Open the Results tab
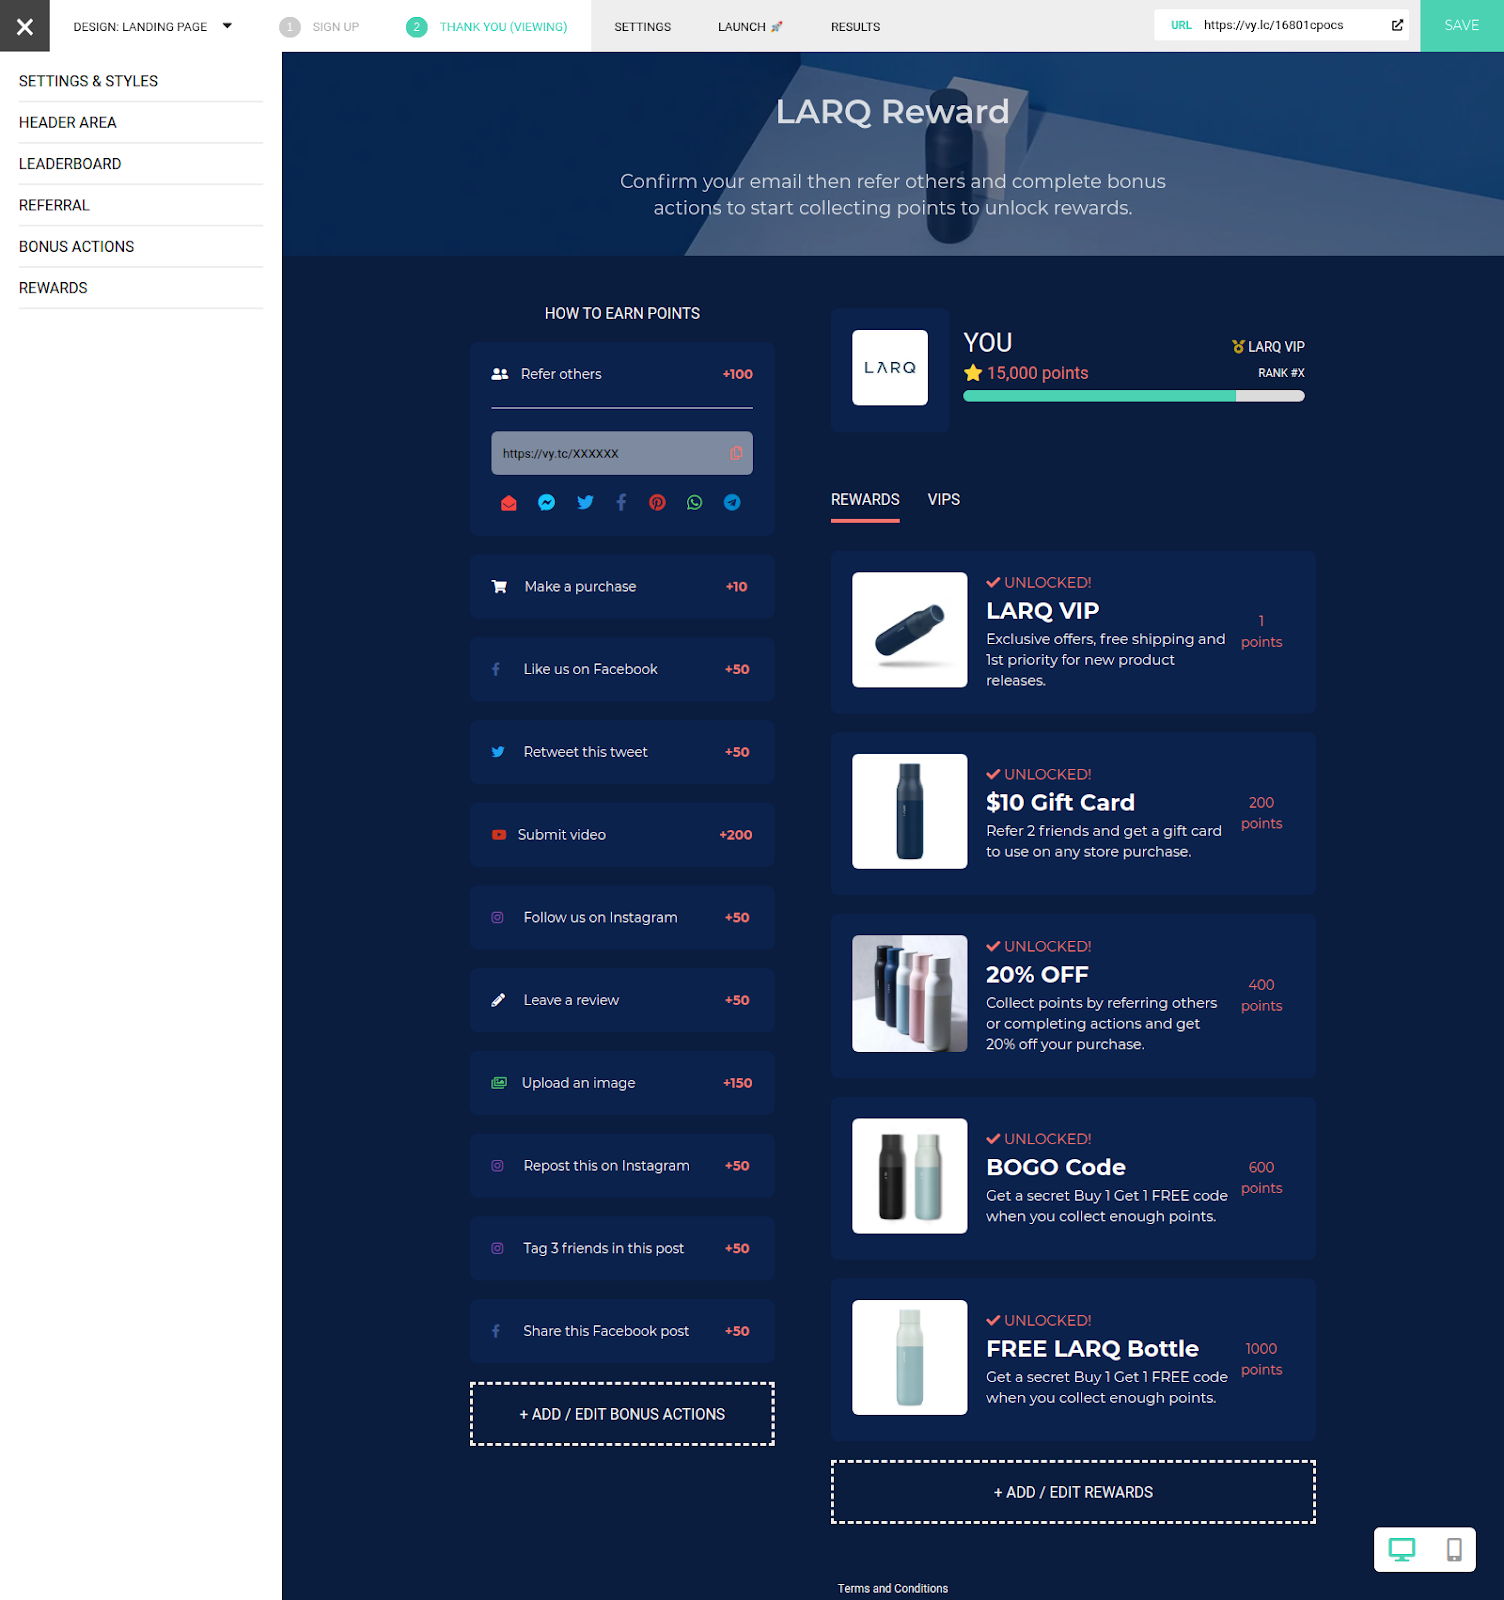The width and height of the screenshot is (1504, 1600). point(855,27)
